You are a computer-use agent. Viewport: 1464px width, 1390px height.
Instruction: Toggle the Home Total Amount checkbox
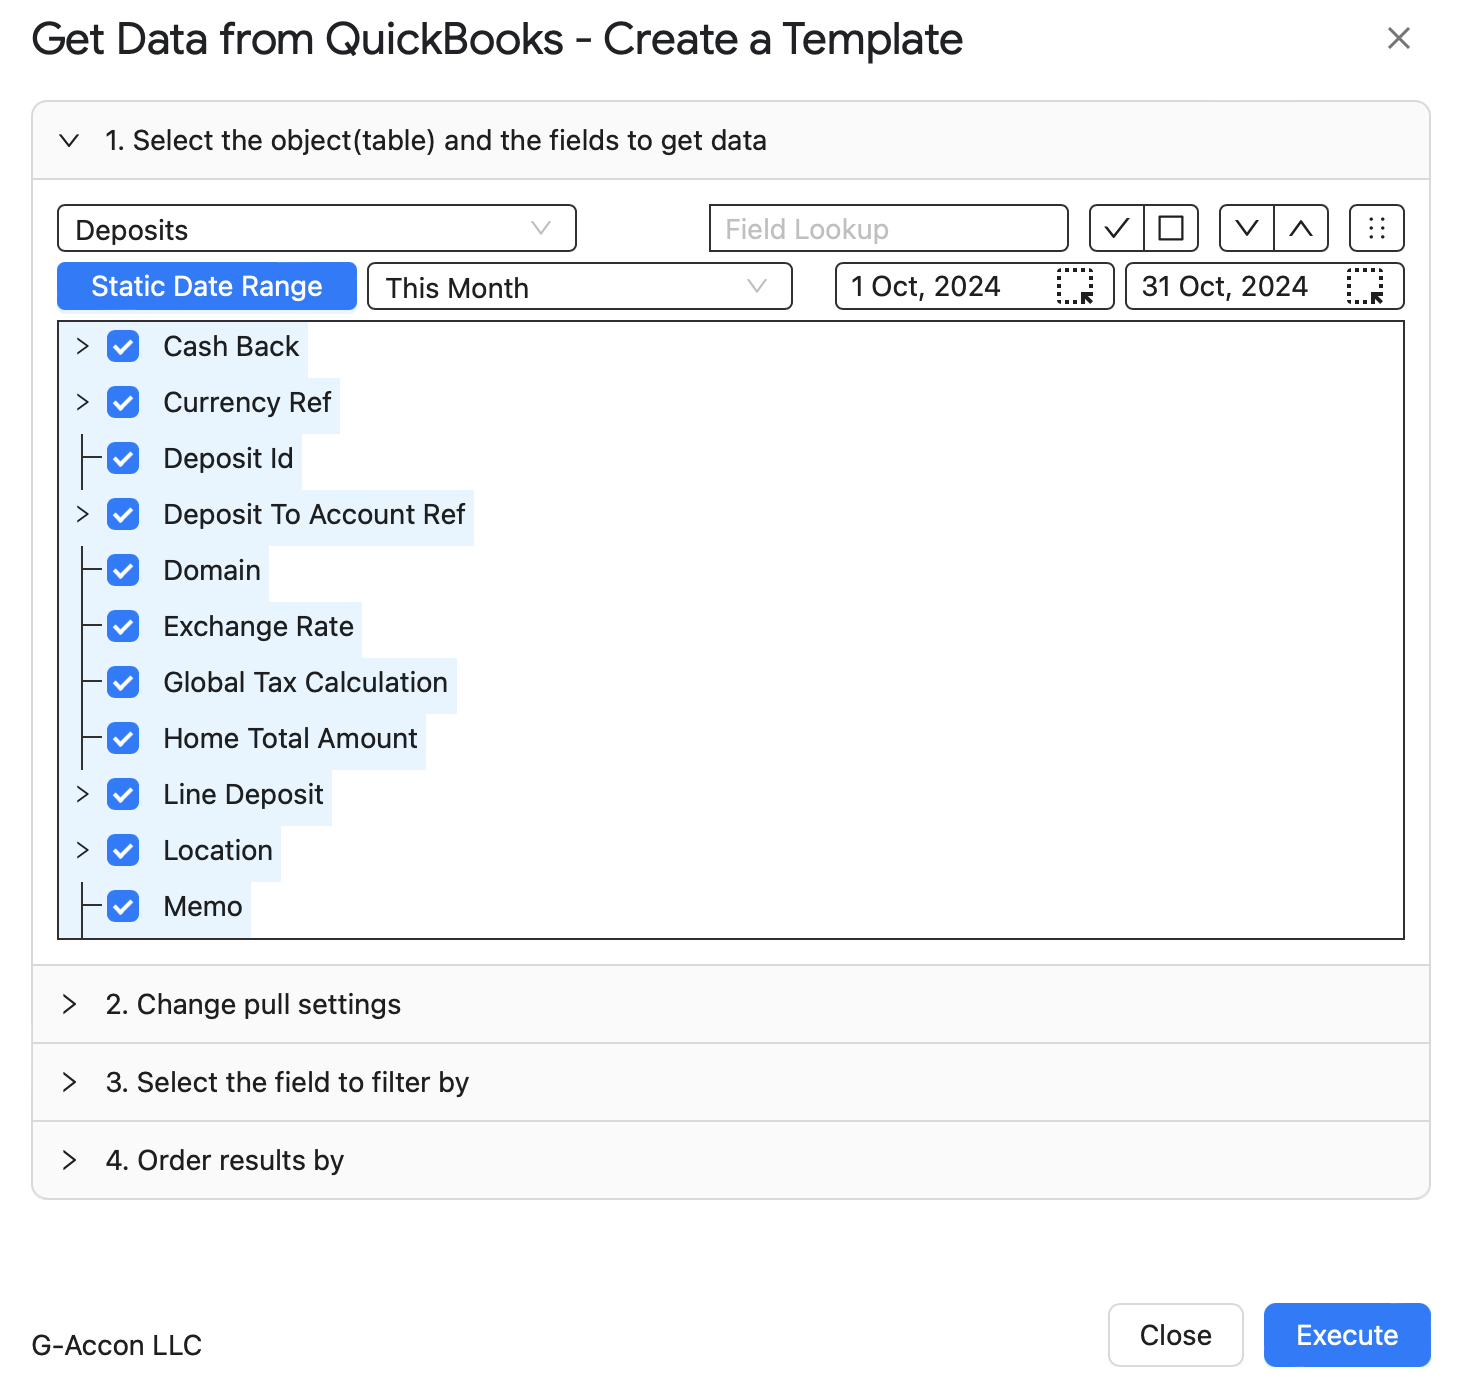tap(123, 738)
